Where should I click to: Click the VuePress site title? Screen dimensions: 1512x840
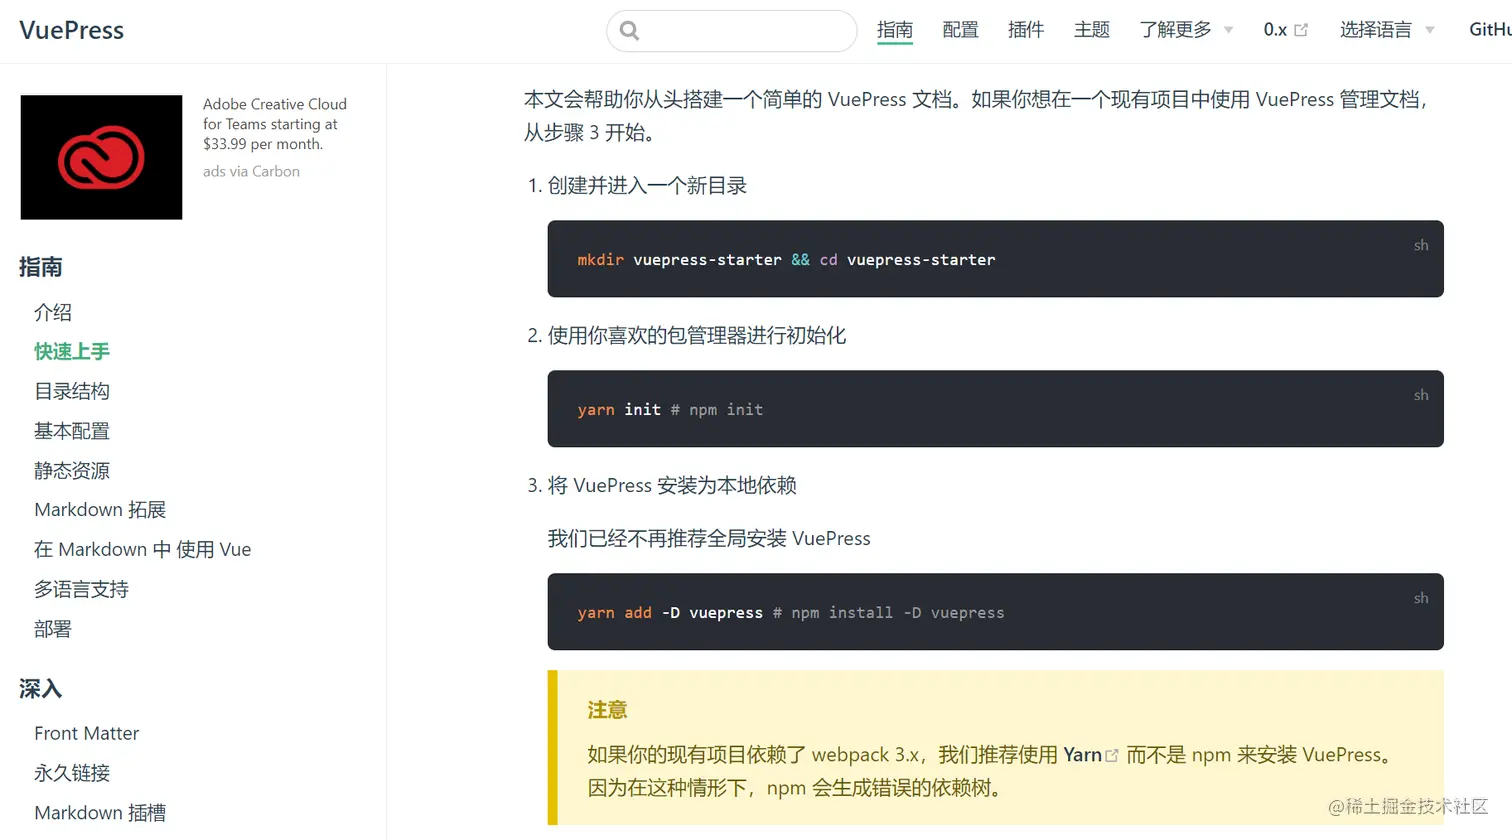pyautogui.click(x=72, y=30)
